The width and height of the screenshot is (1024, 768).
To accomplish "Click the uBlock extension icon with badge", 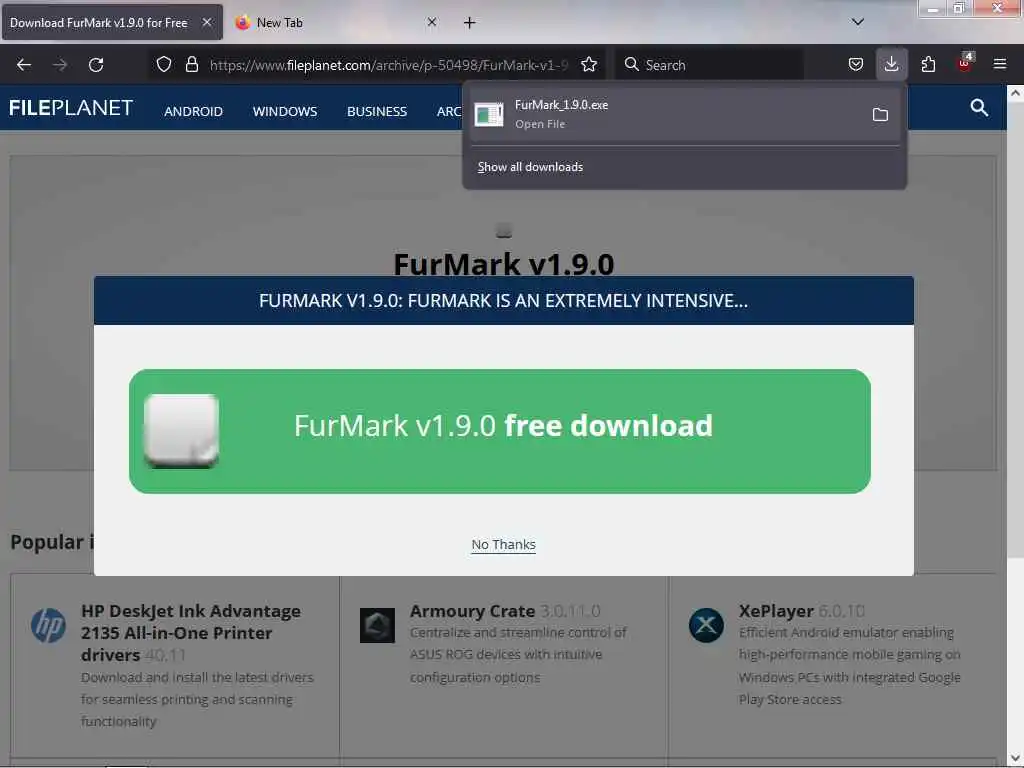I will click(x=964, y=63).
